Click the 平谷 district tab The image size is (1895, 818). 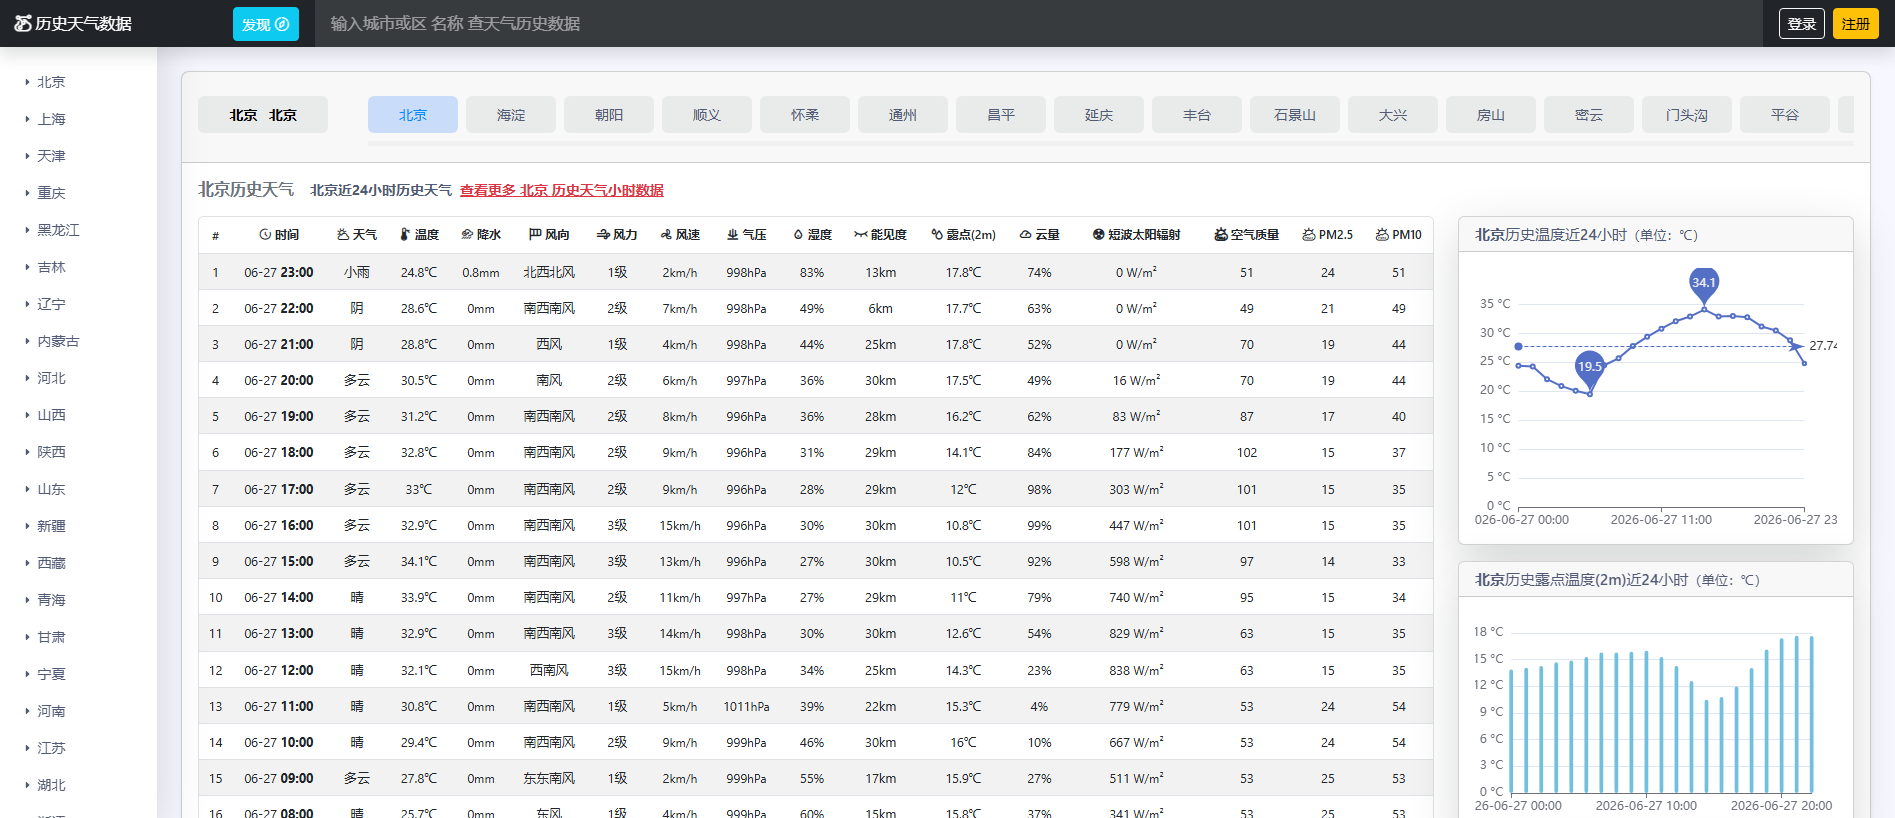(x=1785, y=115)
